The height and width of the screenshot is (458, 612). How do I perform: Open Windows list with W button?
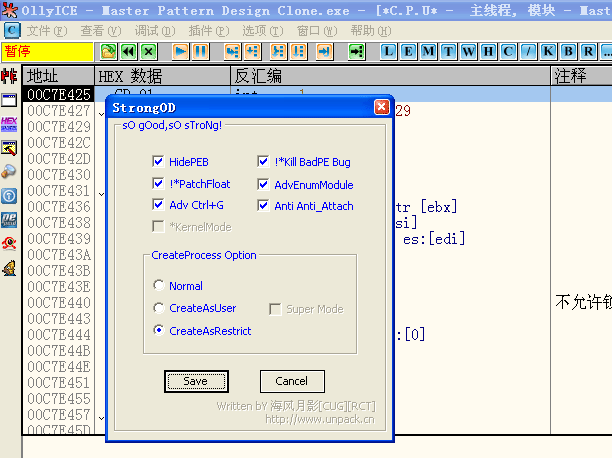(x=468, y=52)
